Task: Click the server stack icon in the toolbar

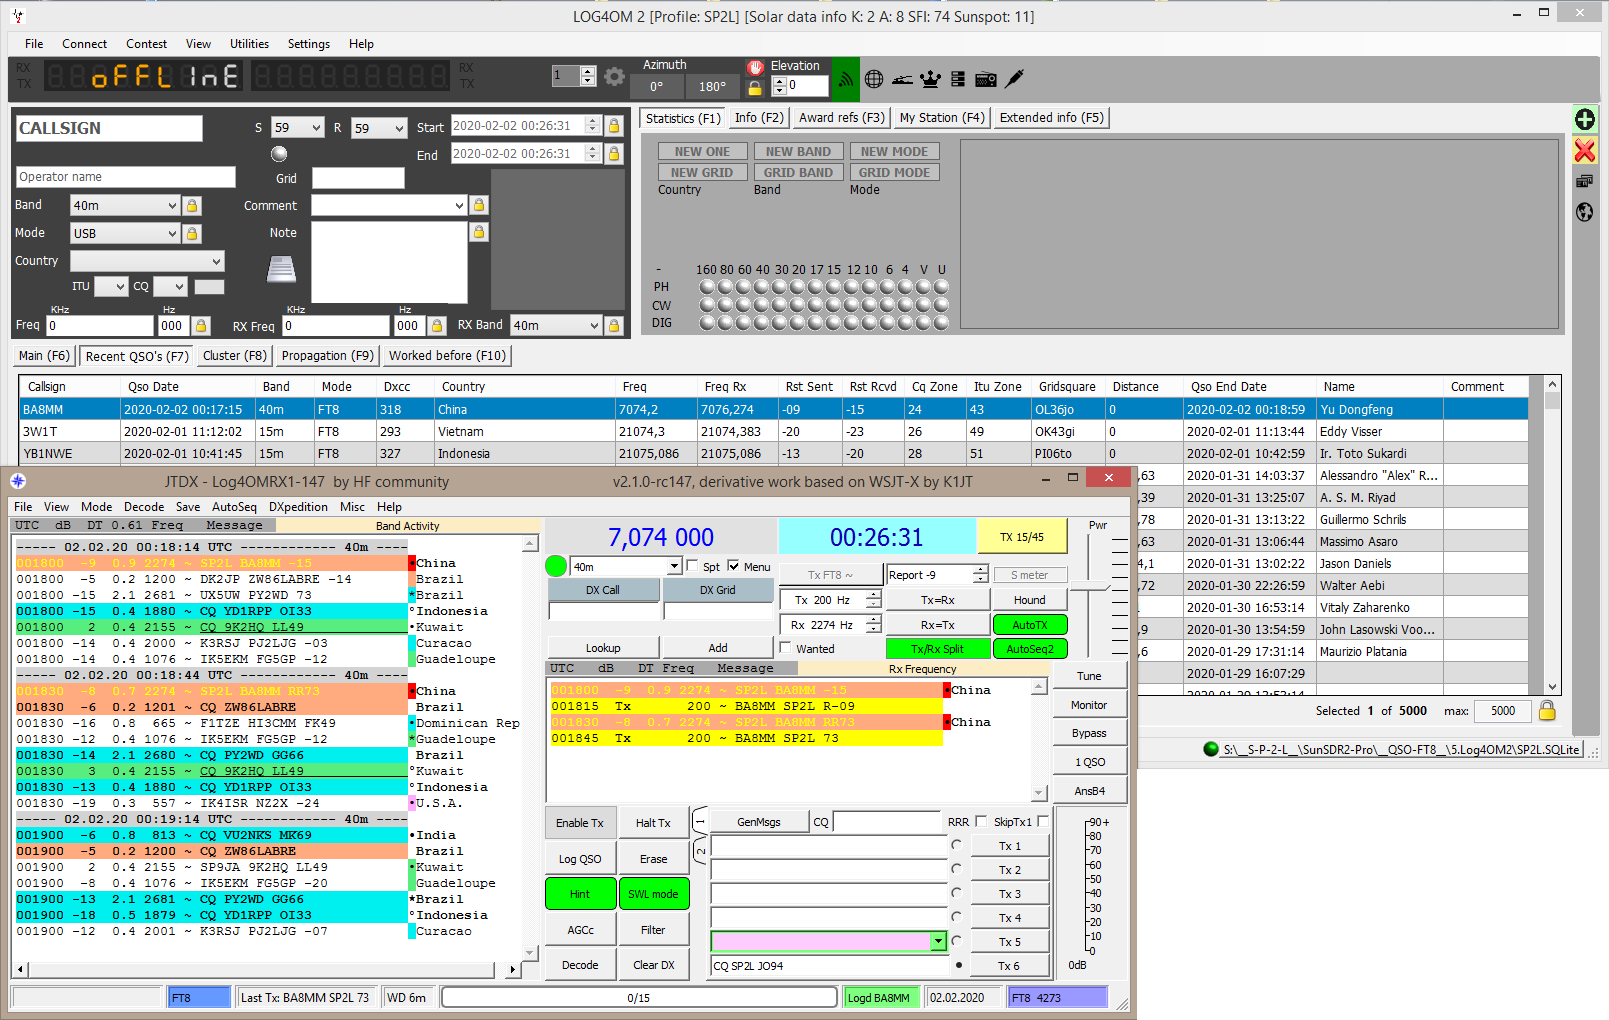Action: [958, 78]
